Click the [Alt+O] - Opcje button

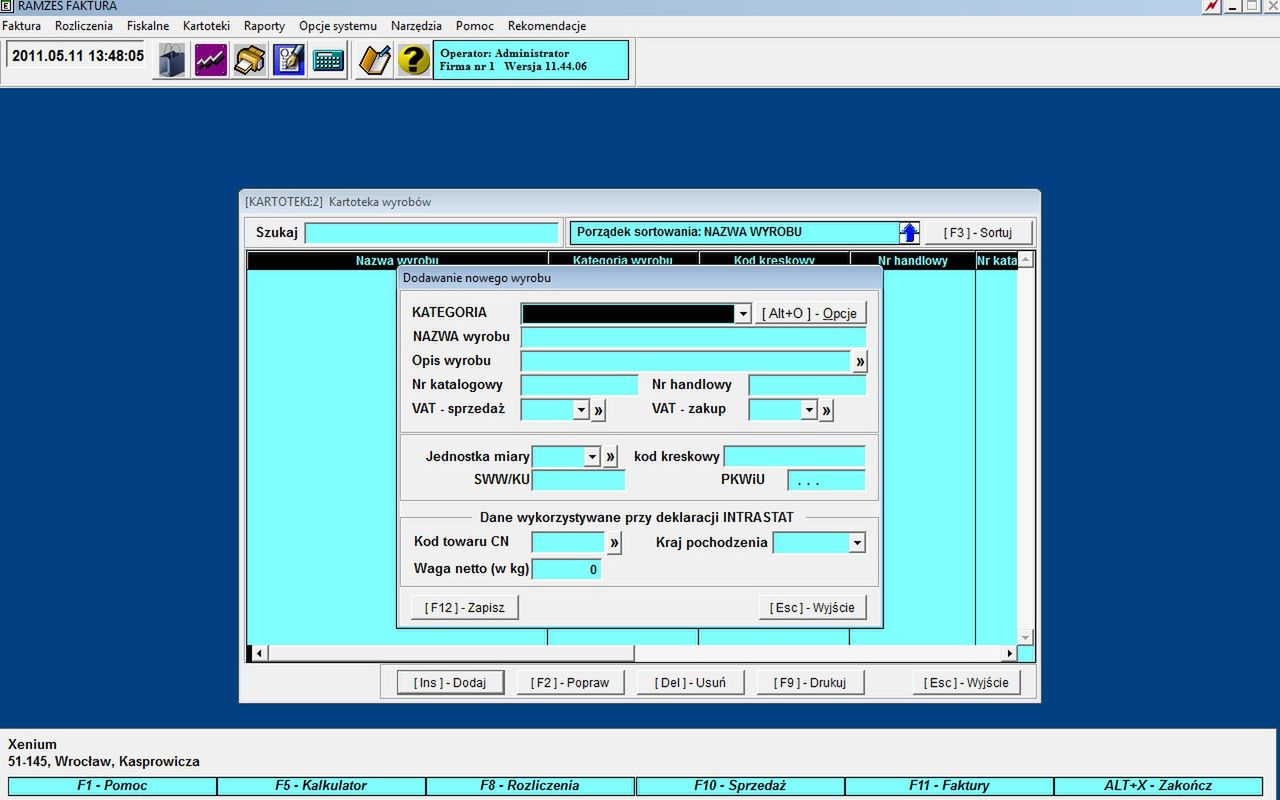tap(810, 314)
